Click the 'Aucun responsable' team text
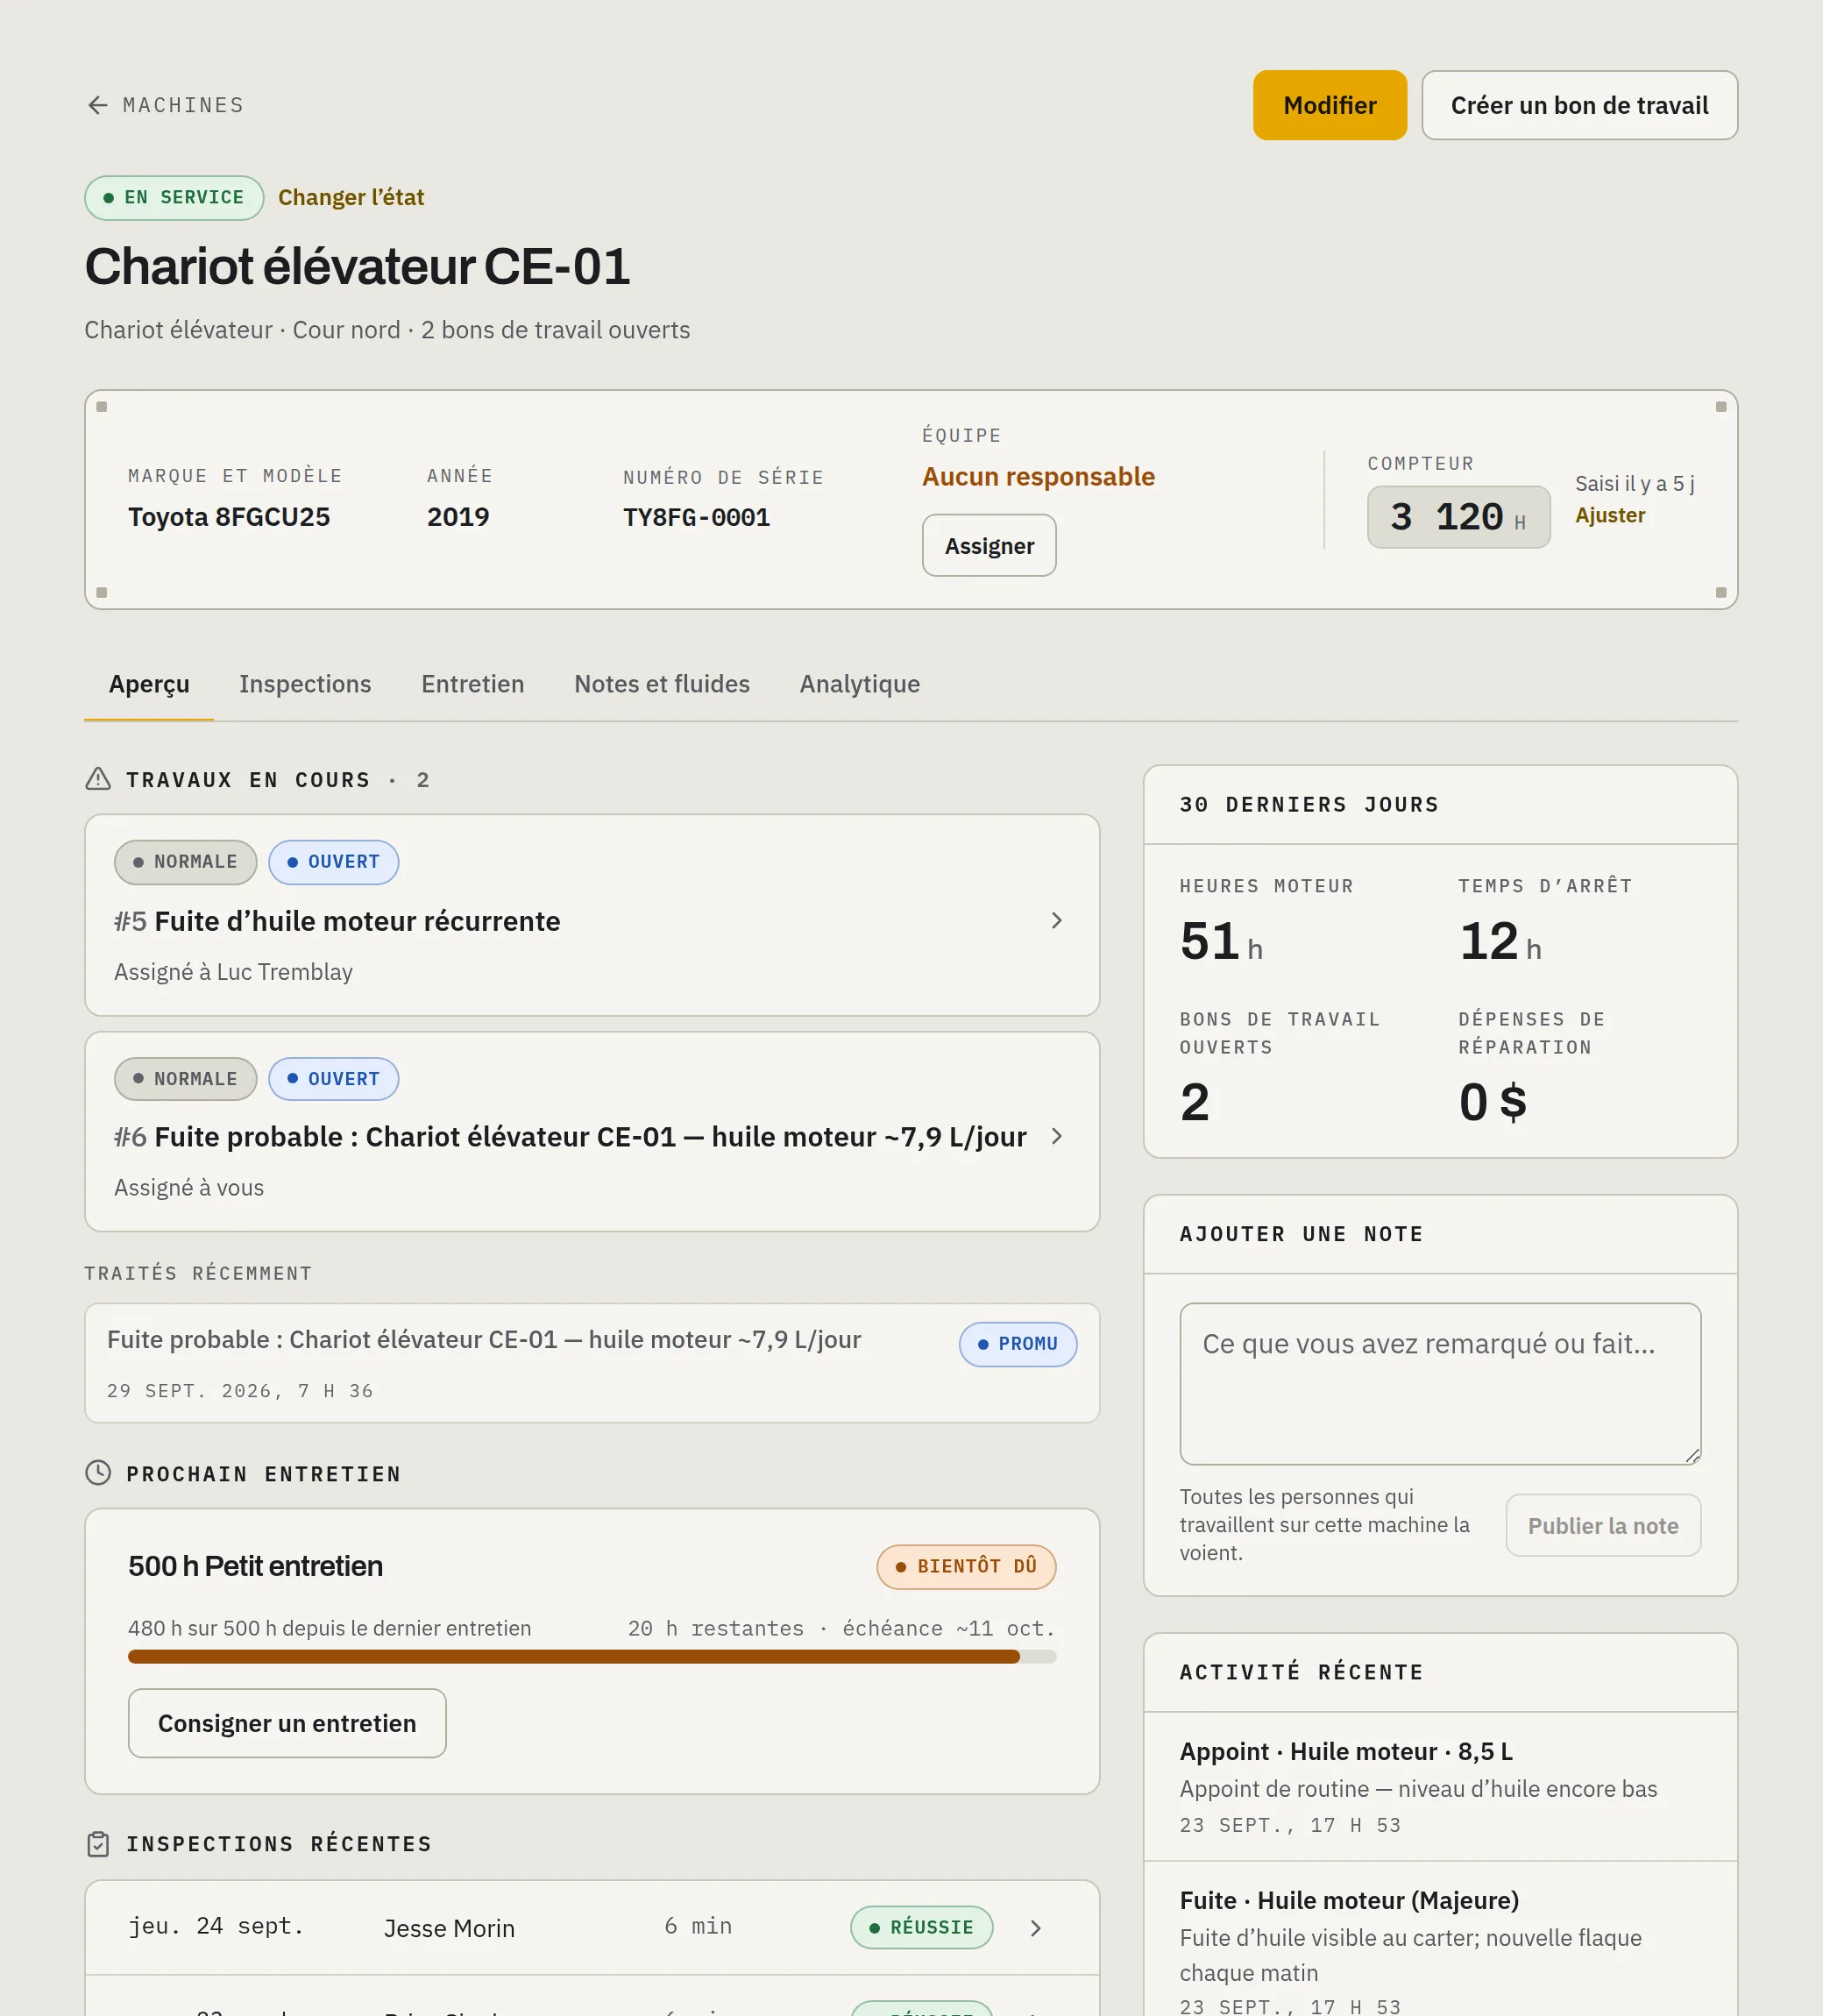Screen dimensions: 1823x2016 pyautogui.click(x=1038, y=476)
